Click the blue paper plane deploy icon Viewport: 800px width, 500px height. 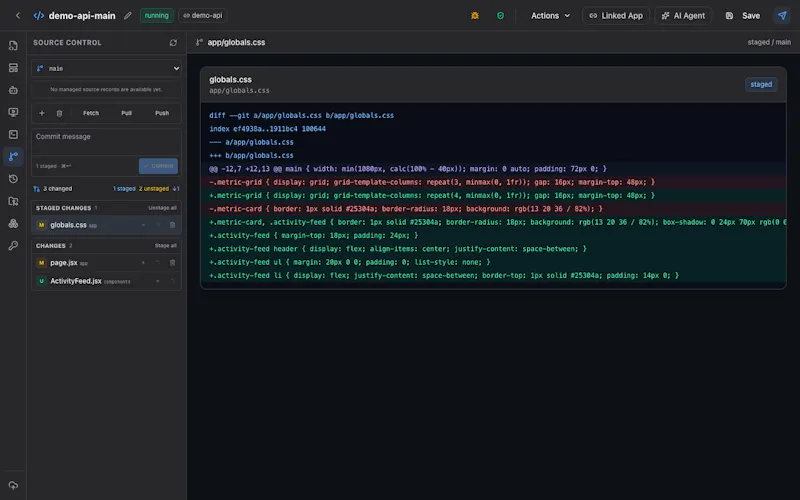tap(782, 15)
